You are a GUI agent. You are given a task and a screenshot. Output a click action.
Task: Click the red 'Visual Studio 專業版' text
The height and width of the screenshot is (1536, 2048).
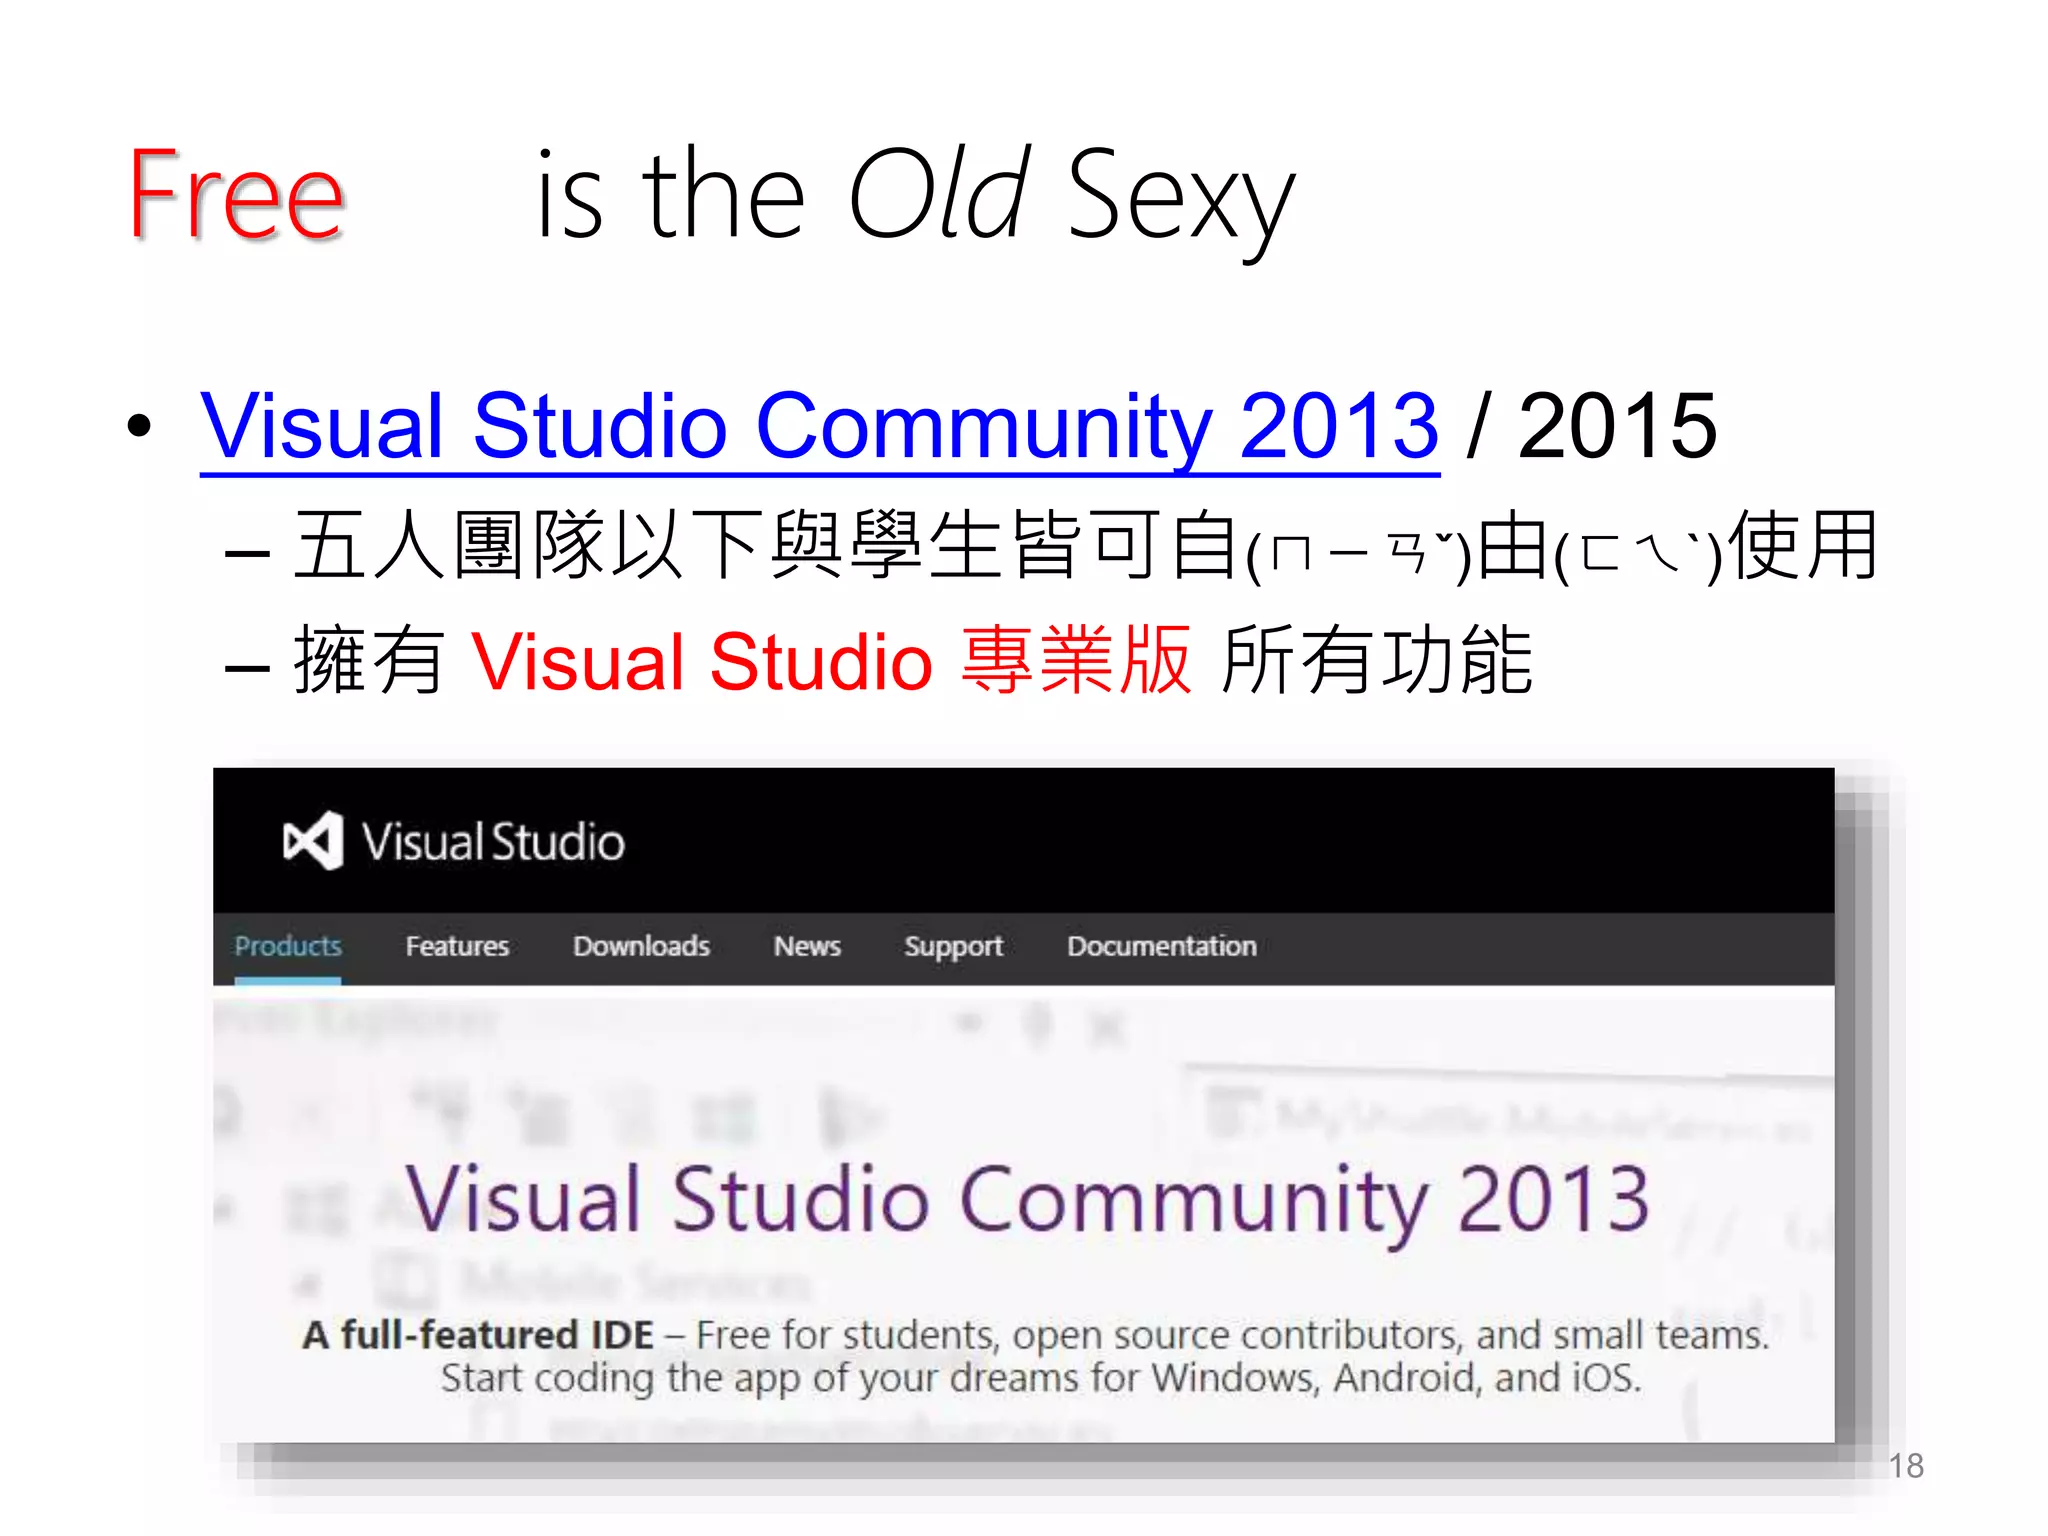pyautogui.click(x=831, y=661)
